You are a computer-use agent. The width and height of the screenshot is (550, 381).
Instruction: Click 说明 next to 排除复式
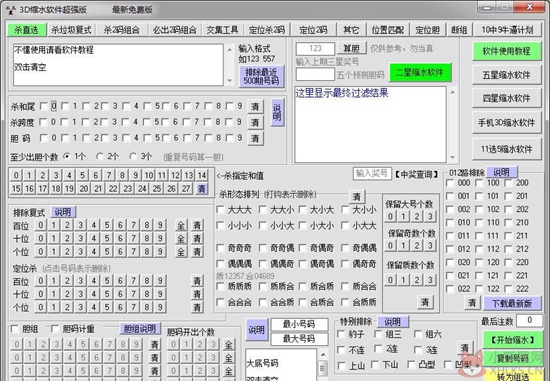(x=63, y=212)
